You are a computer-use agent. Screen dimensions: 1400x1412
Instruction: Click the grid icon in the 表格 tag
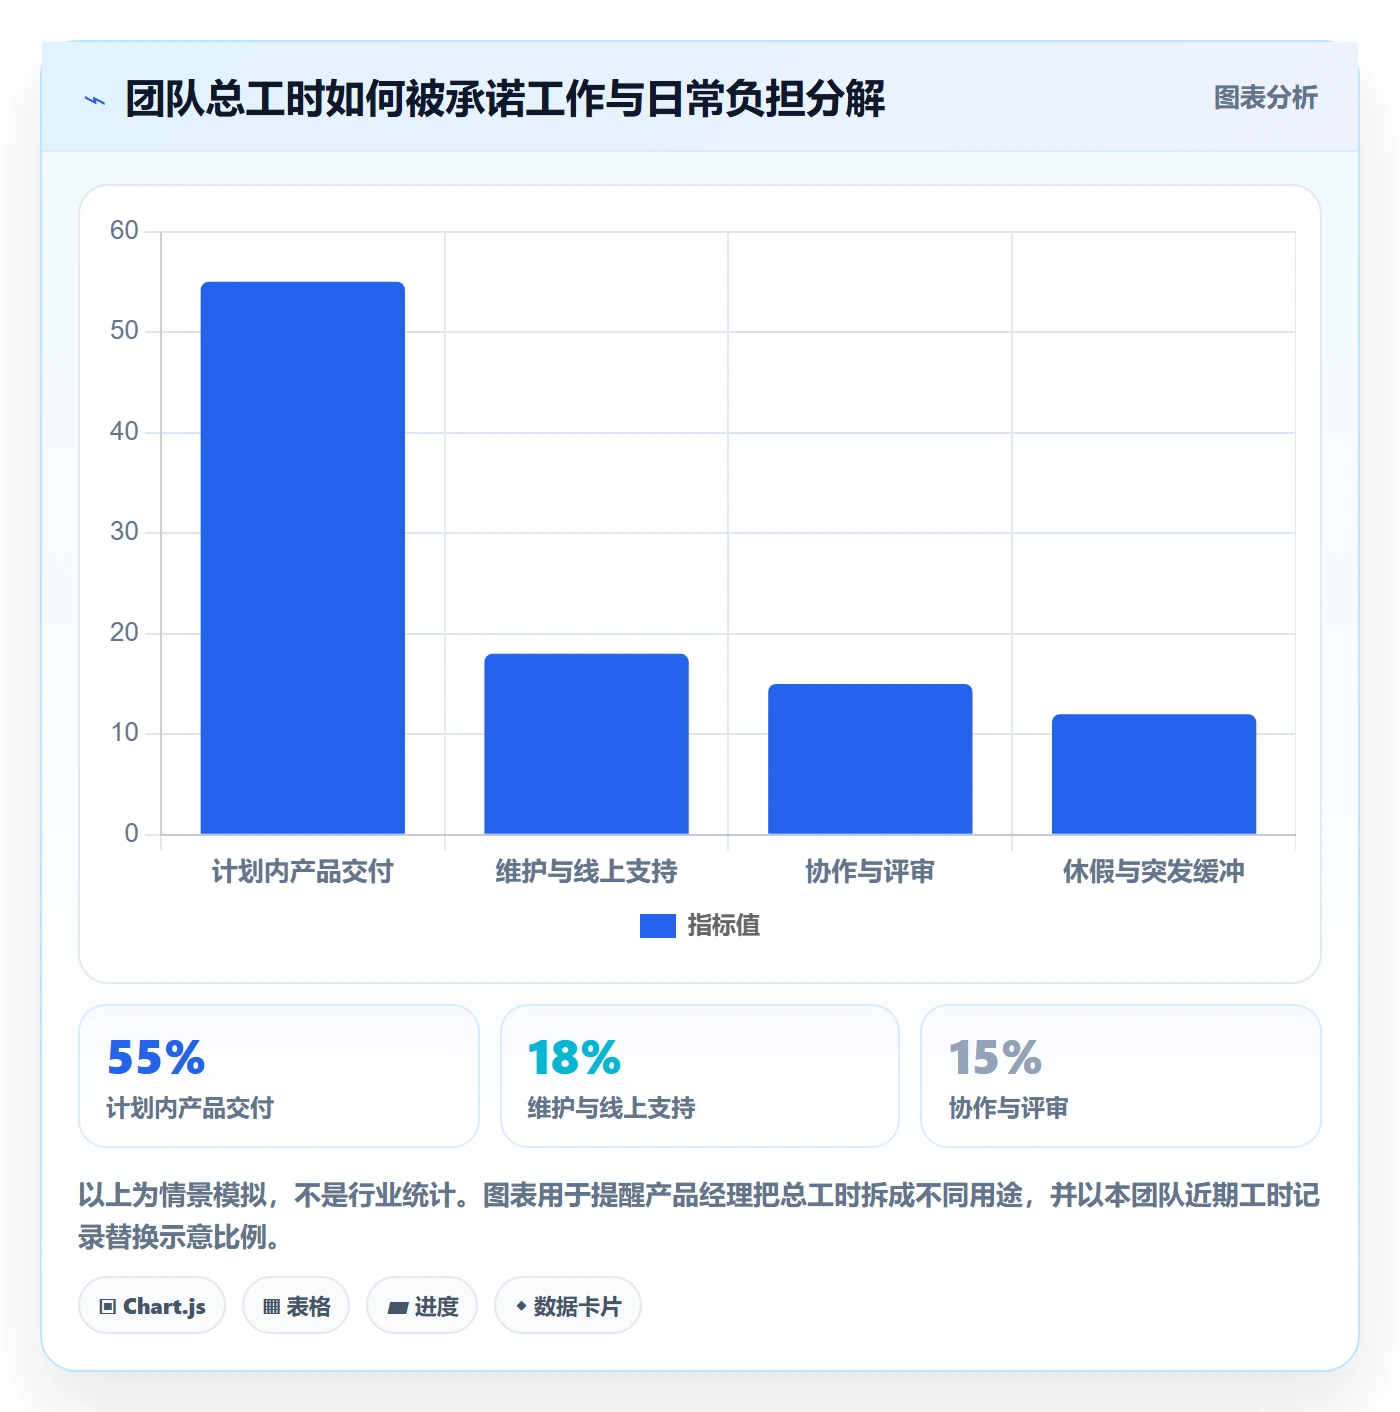[x=271, y=1307]
